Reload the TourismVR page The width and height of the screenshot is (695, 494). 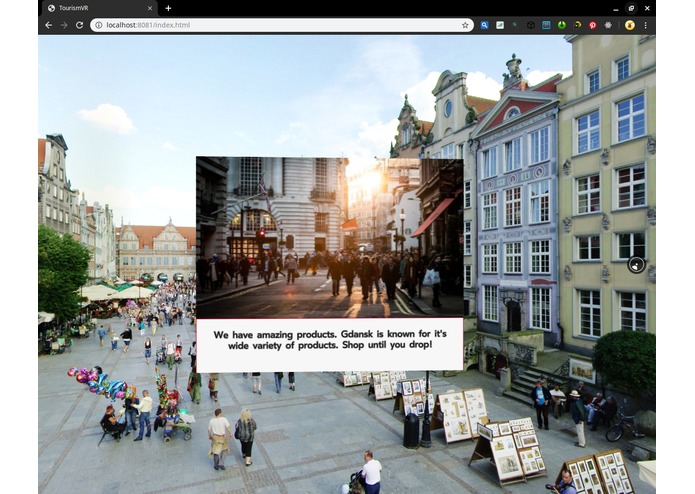coord(79,25)
